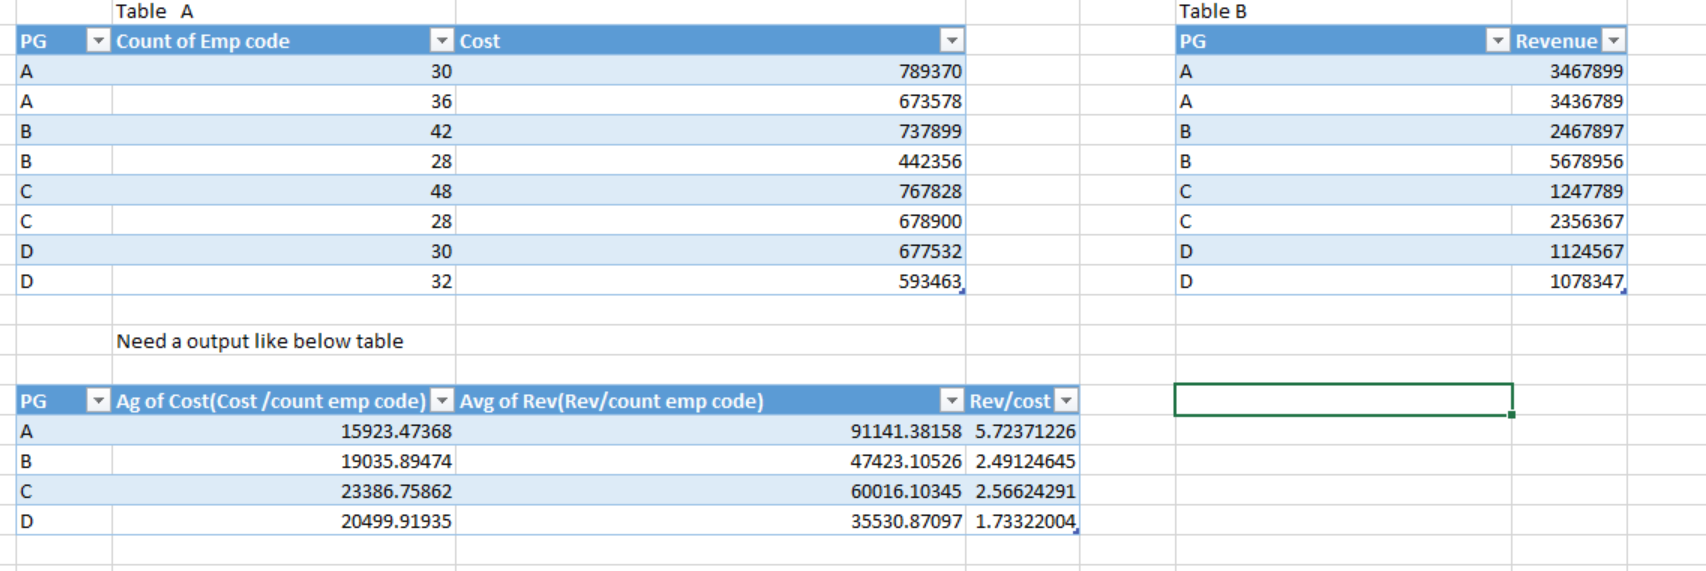Select the revenue cell 1078347
1706x571 pixels.
tap(1569, 281)
